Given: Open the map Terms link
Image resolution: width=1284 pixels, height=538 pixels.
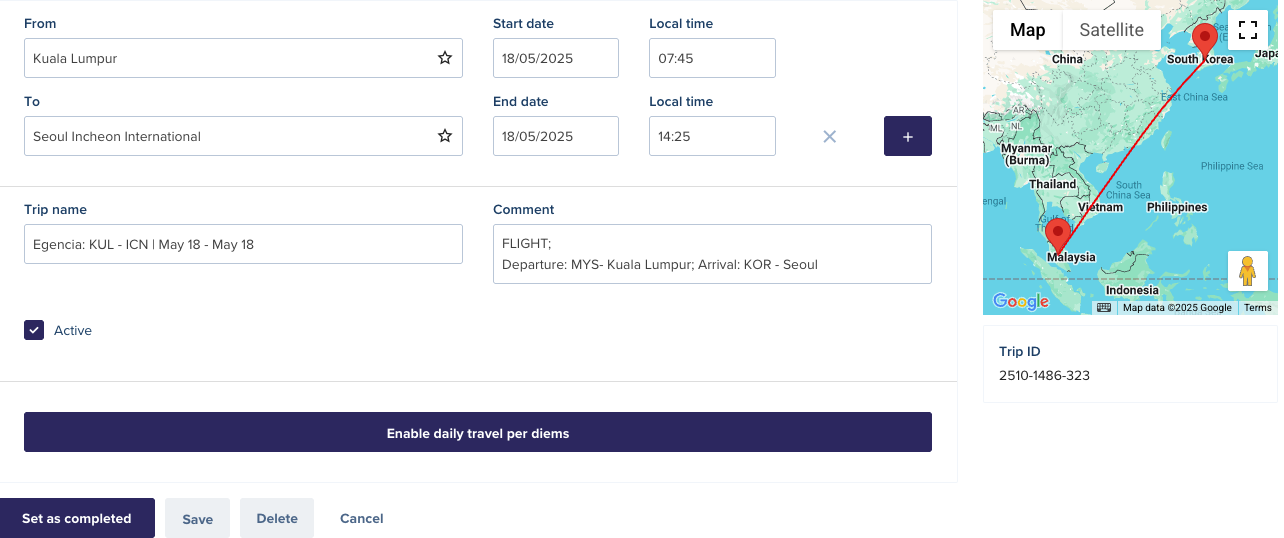Looking at the screenshot, I should tap(1257, 308).
